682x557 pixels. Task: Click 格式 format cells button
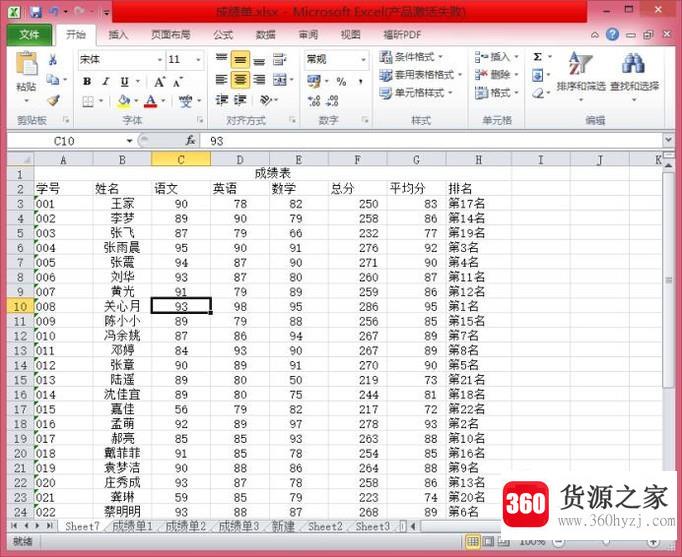(x=497, y=93)
